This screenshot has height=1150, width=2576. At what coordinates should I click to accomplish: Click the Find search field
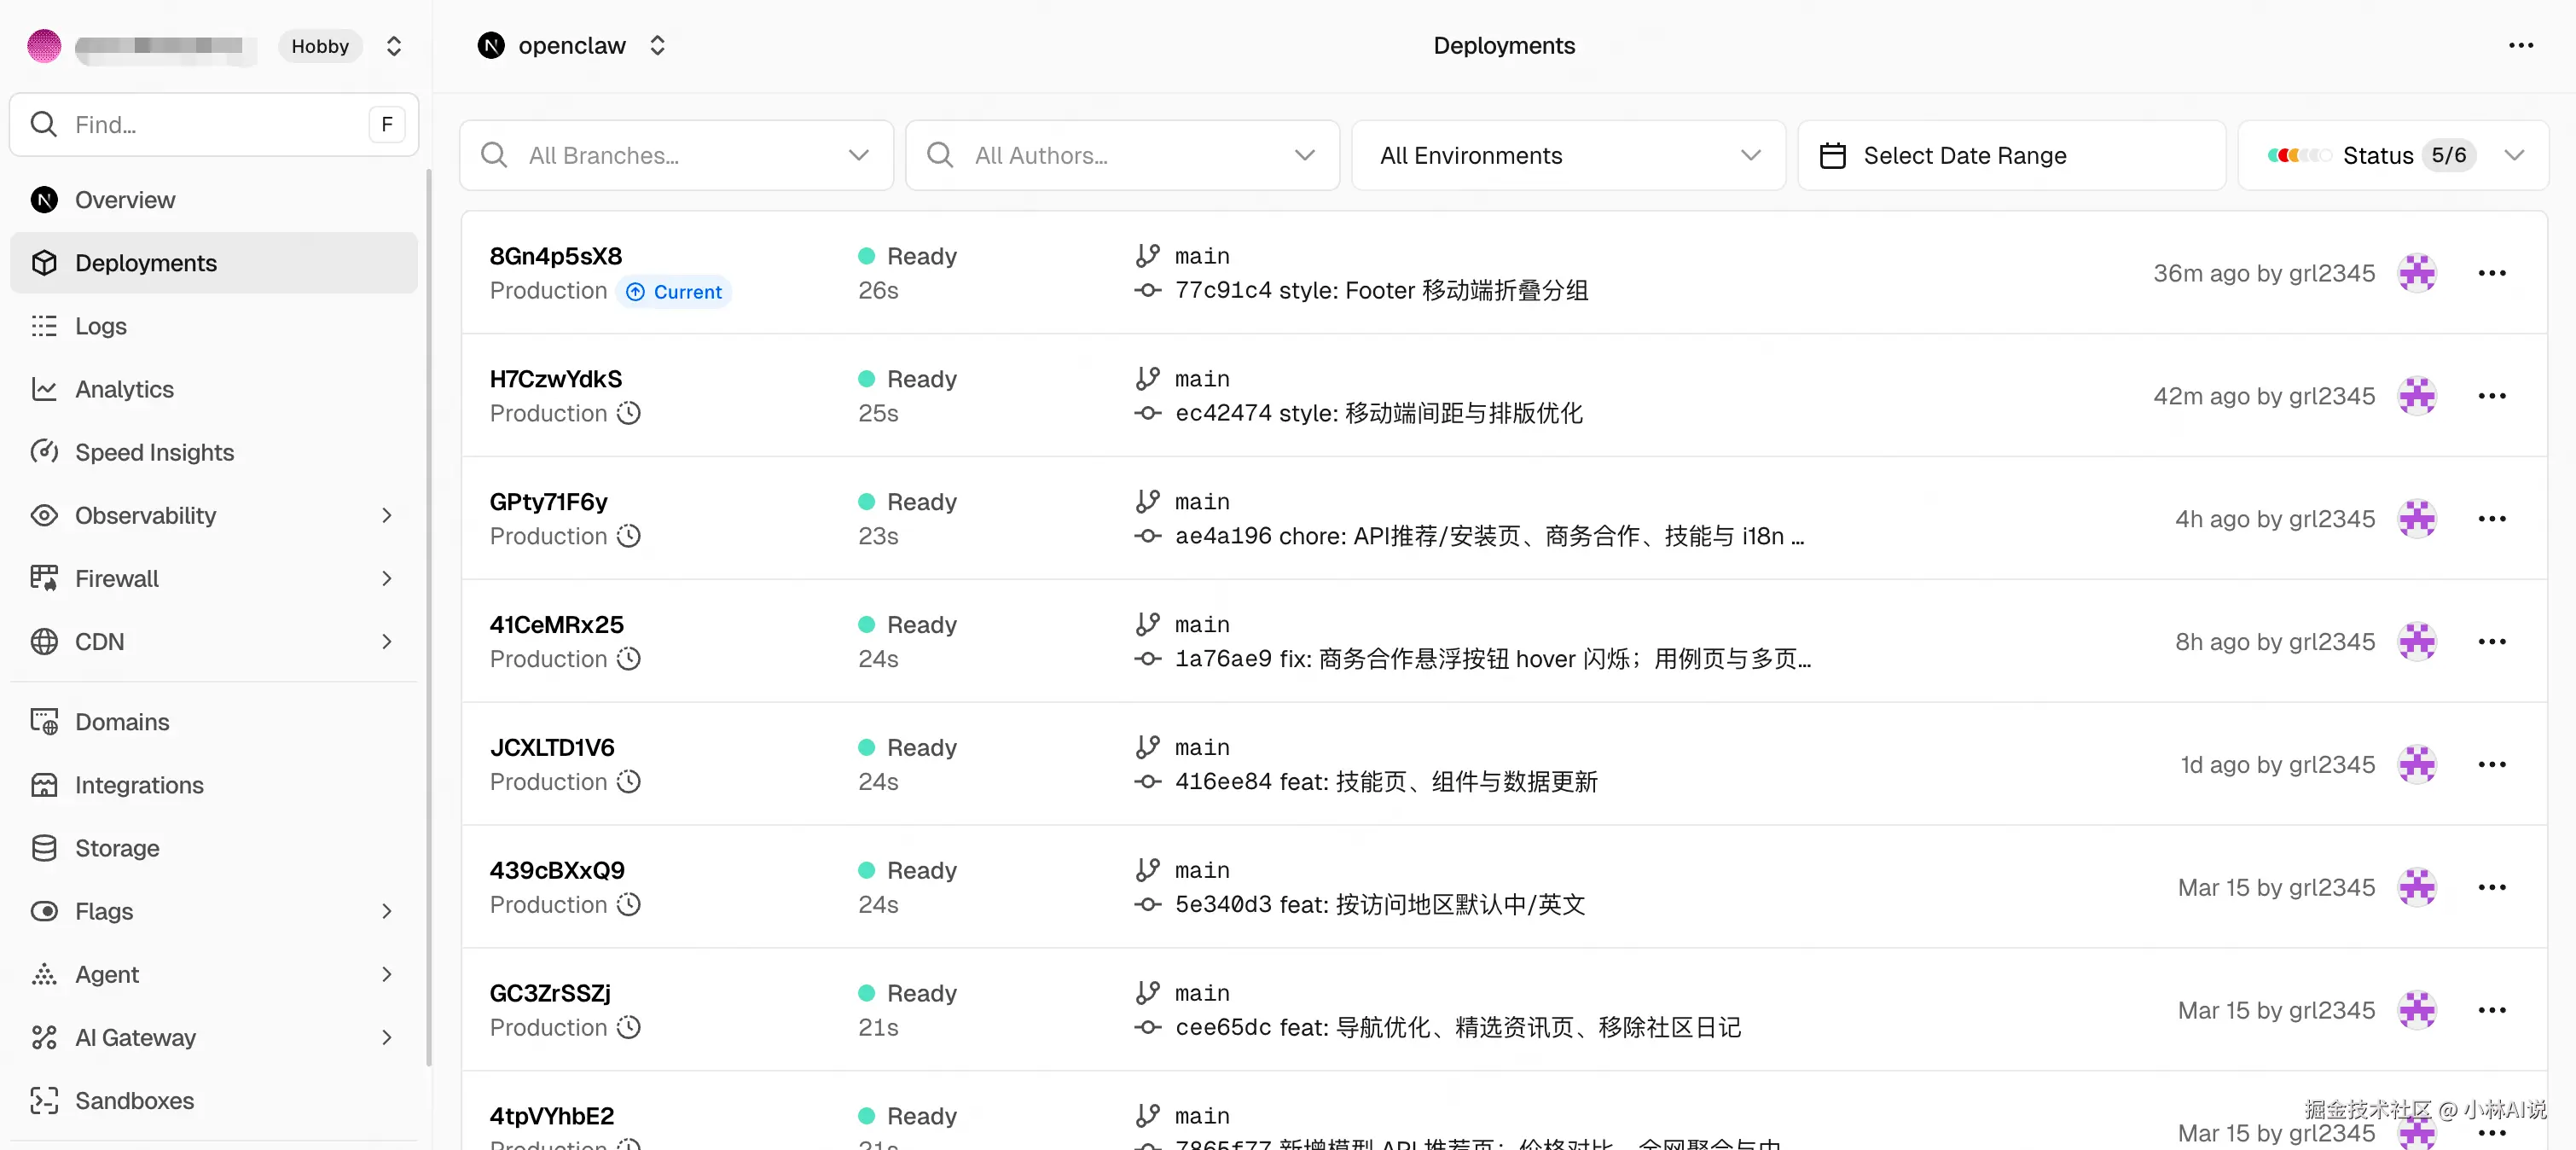(200, 125)
